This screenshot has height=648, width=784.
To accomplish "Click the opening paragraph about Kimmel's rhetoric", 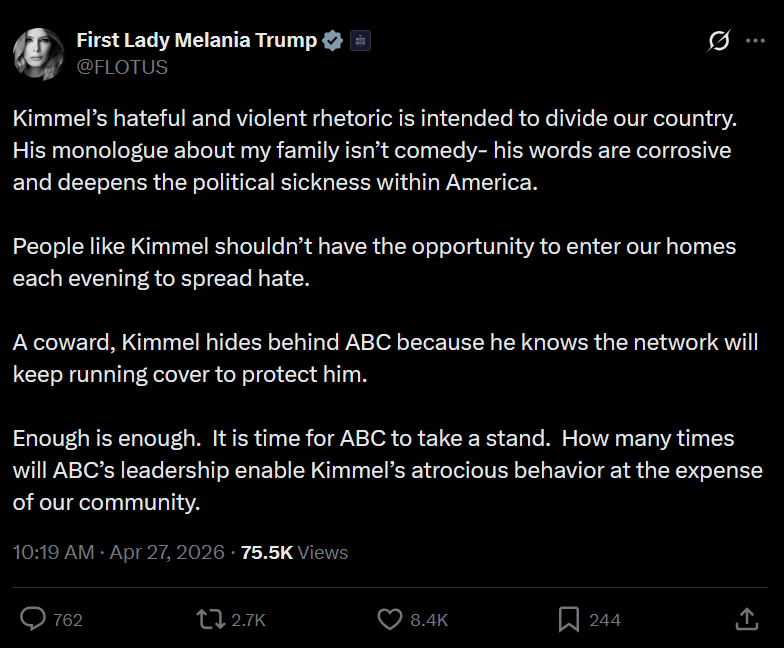I will click(375, 151).
